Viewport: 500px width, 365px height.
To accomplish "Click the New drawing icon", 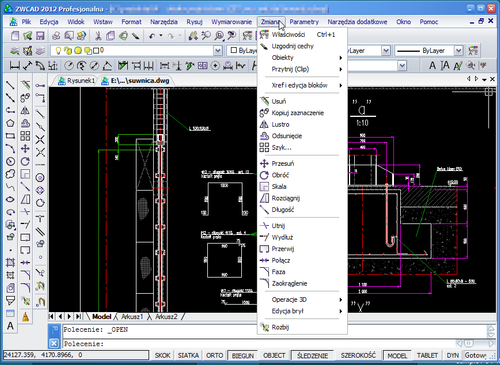I will [x=15, y=36].
